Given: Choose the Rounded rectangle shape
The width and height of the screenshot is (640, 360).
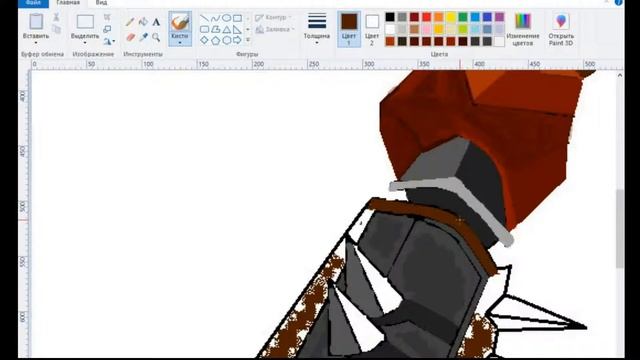Looking at the screenshot, I should click(204, 29).
